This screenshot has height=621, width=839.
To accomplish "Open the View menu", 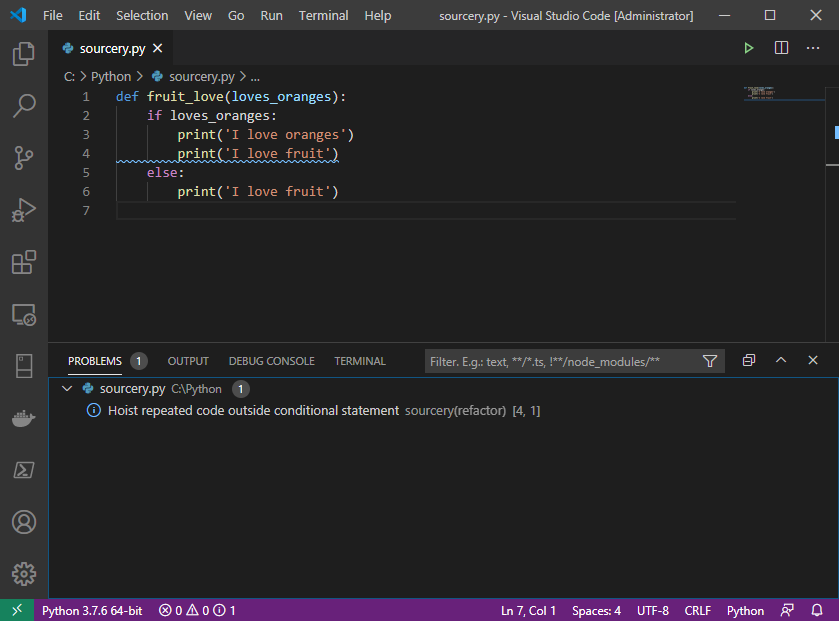I will tap(198, 16).
